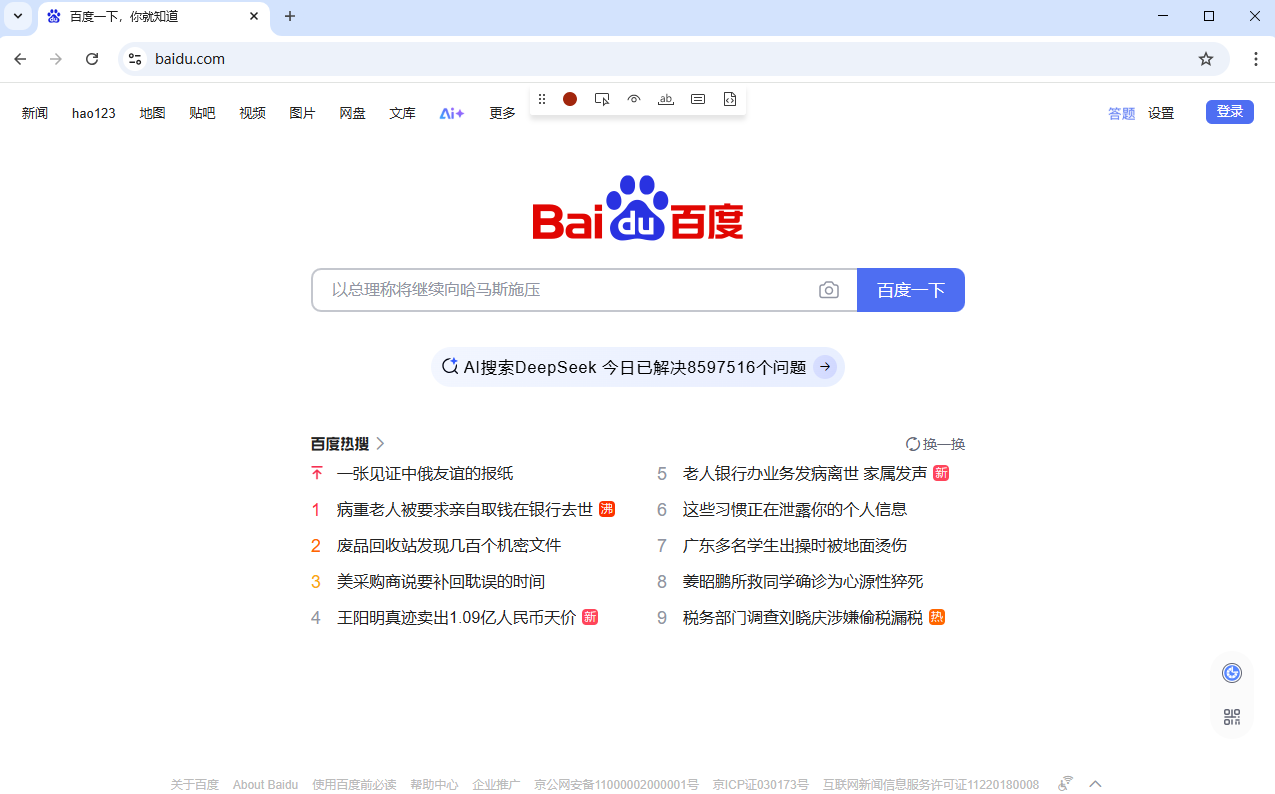Open camera image search in search box

pos(829,290)
